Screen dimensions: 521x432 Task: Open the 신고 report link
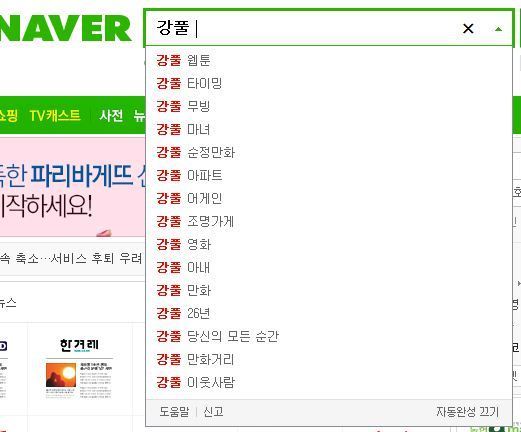tap(213, 412)
